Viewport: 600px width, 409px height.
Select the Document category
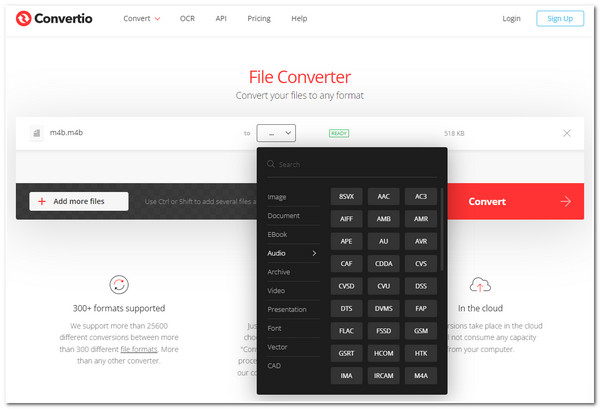point(293,216)
